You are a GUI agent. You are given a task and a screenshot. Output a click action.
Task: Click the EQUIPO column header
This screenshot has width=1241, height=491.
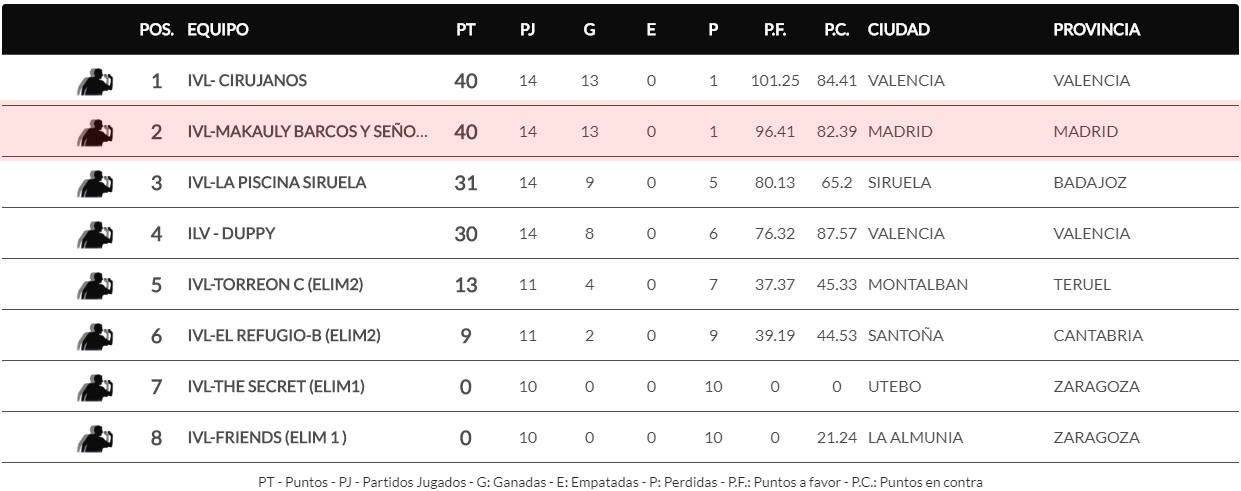218,30
